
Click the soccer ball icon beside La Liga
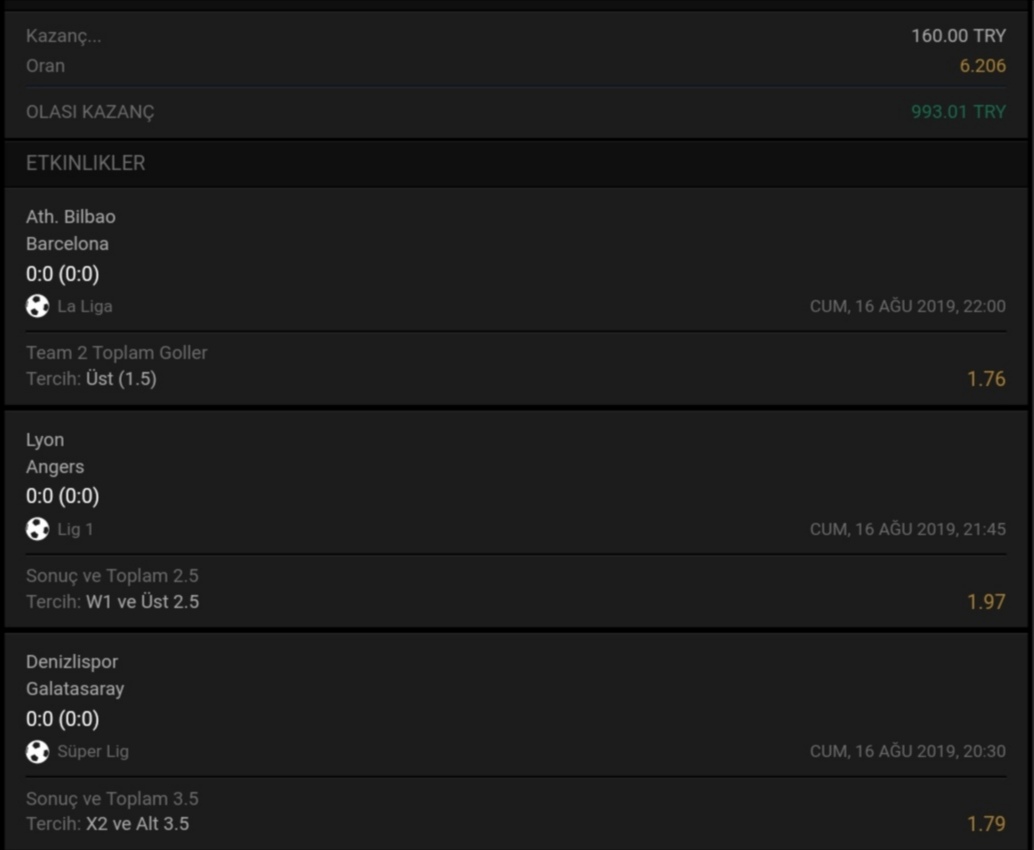38,306
